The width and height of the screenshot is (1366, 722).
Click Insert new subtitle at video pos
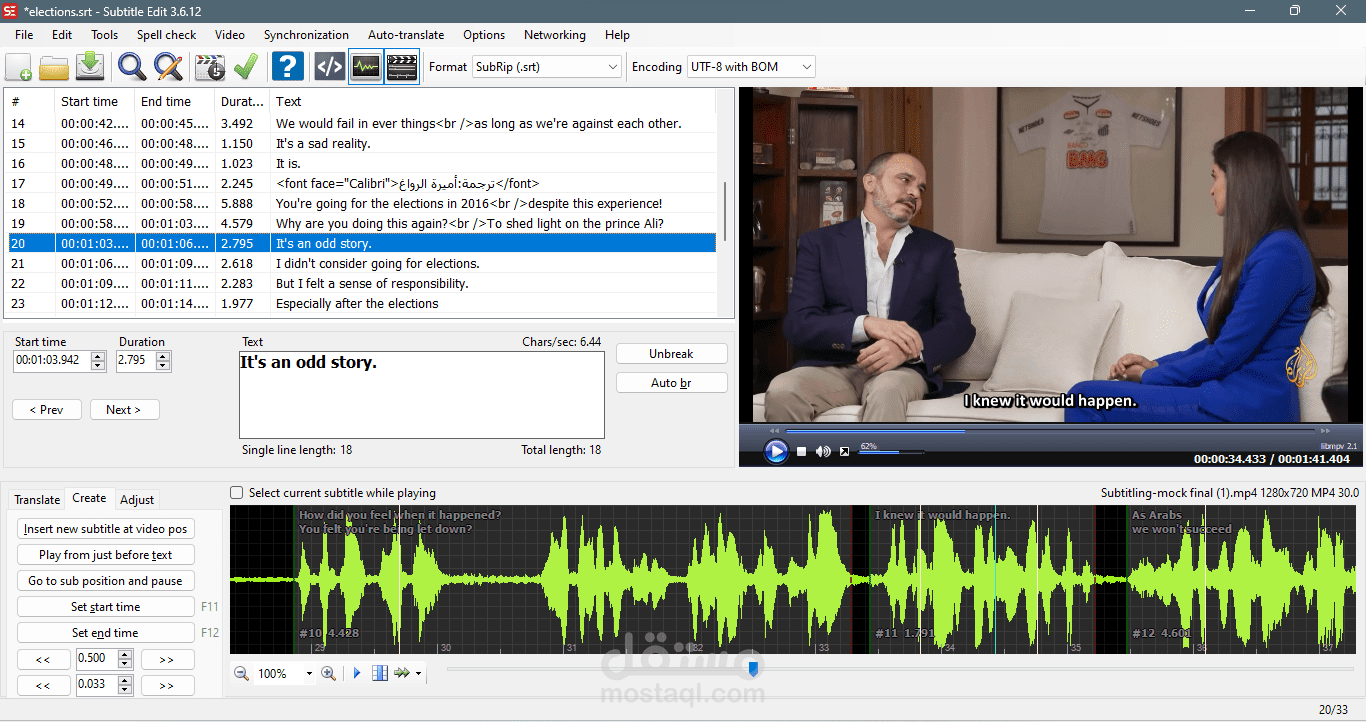pos(106,529)
